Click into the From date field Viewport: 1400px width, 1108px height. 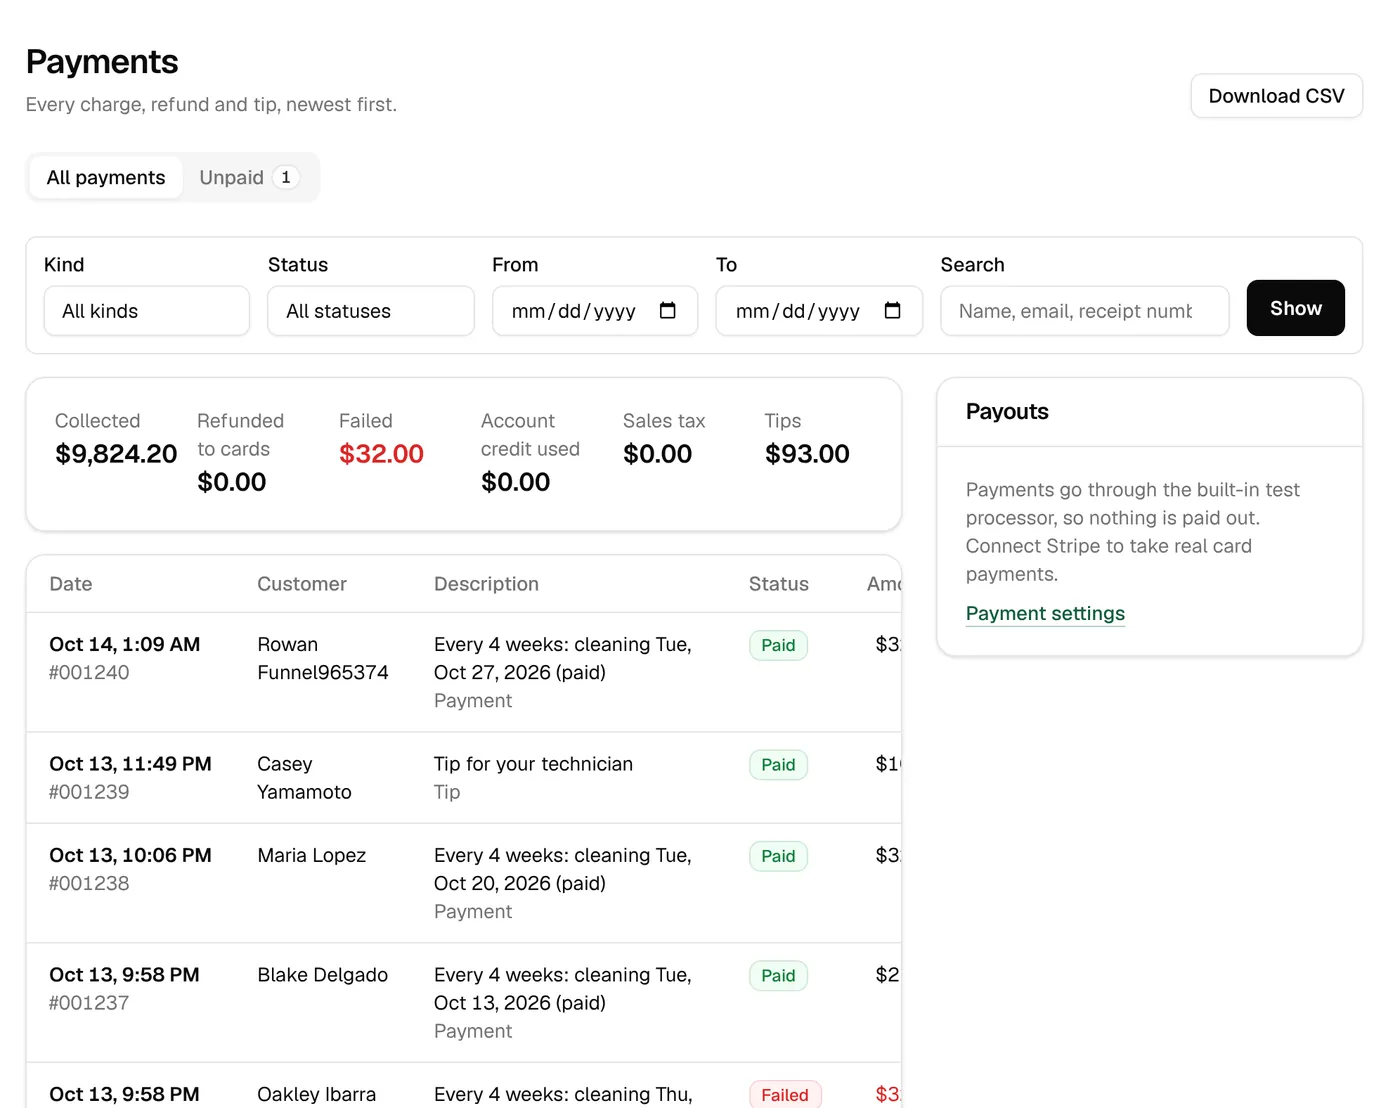point(595,311)
